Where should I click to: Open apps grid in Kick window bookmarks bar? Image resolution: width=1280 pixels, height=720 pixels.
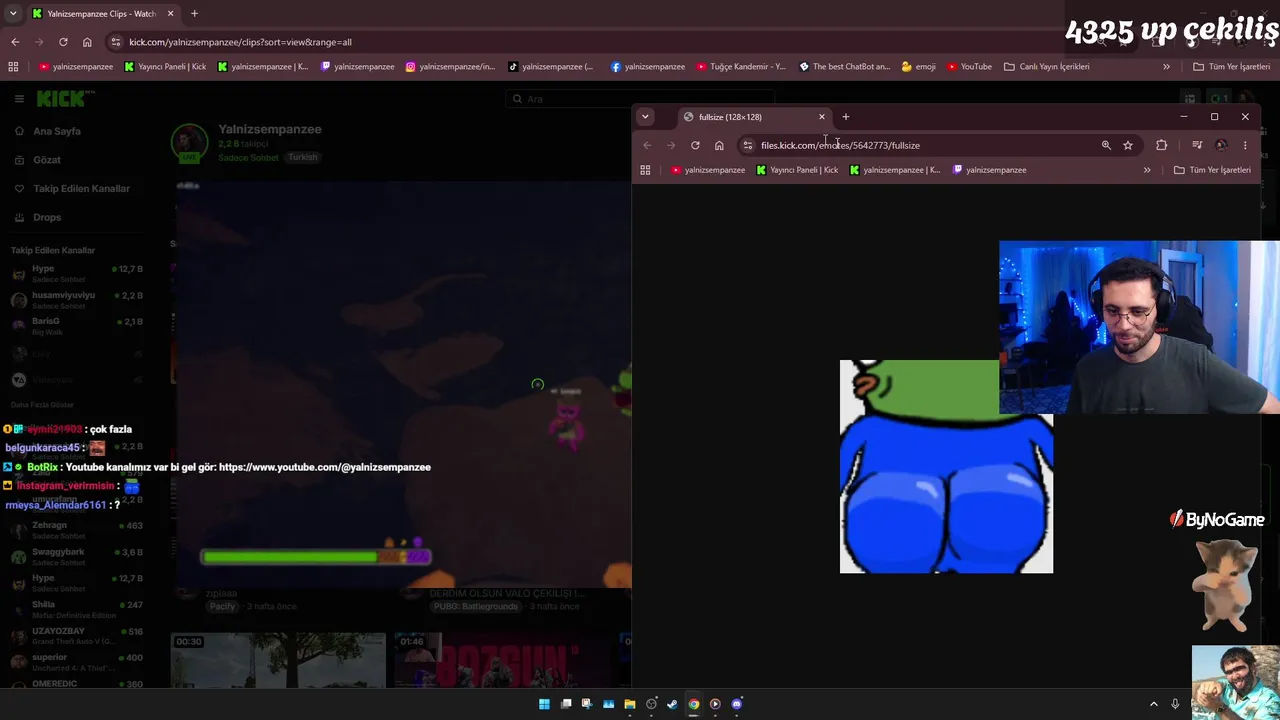13,67
